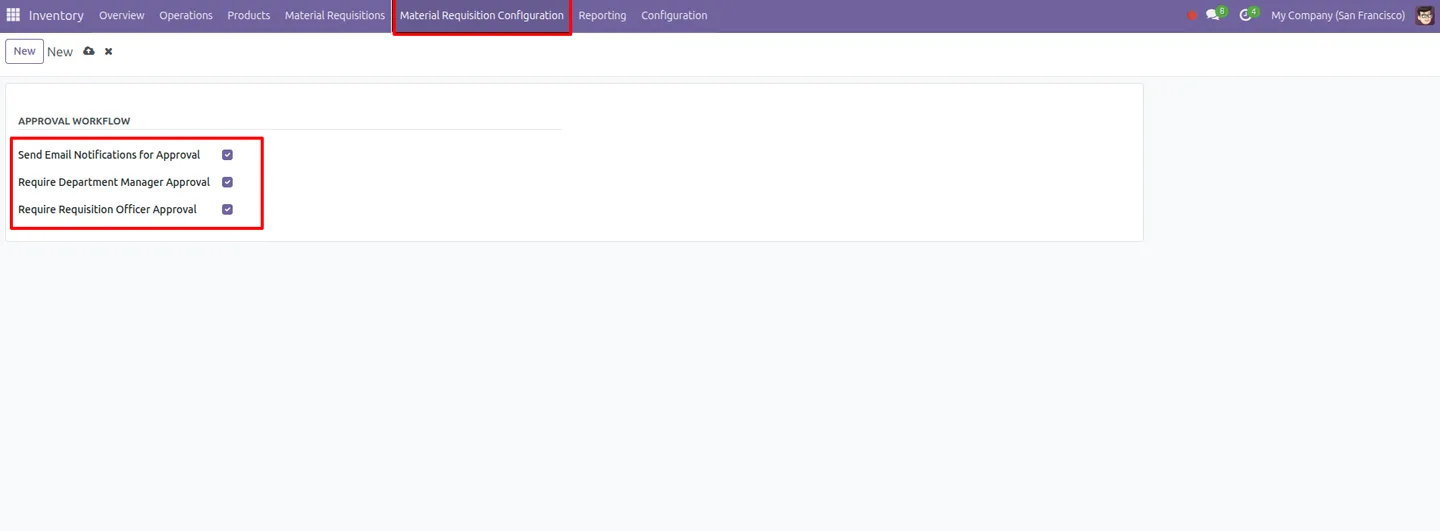
Task: Click the red recording status dot
Action: pos(1192,16)
